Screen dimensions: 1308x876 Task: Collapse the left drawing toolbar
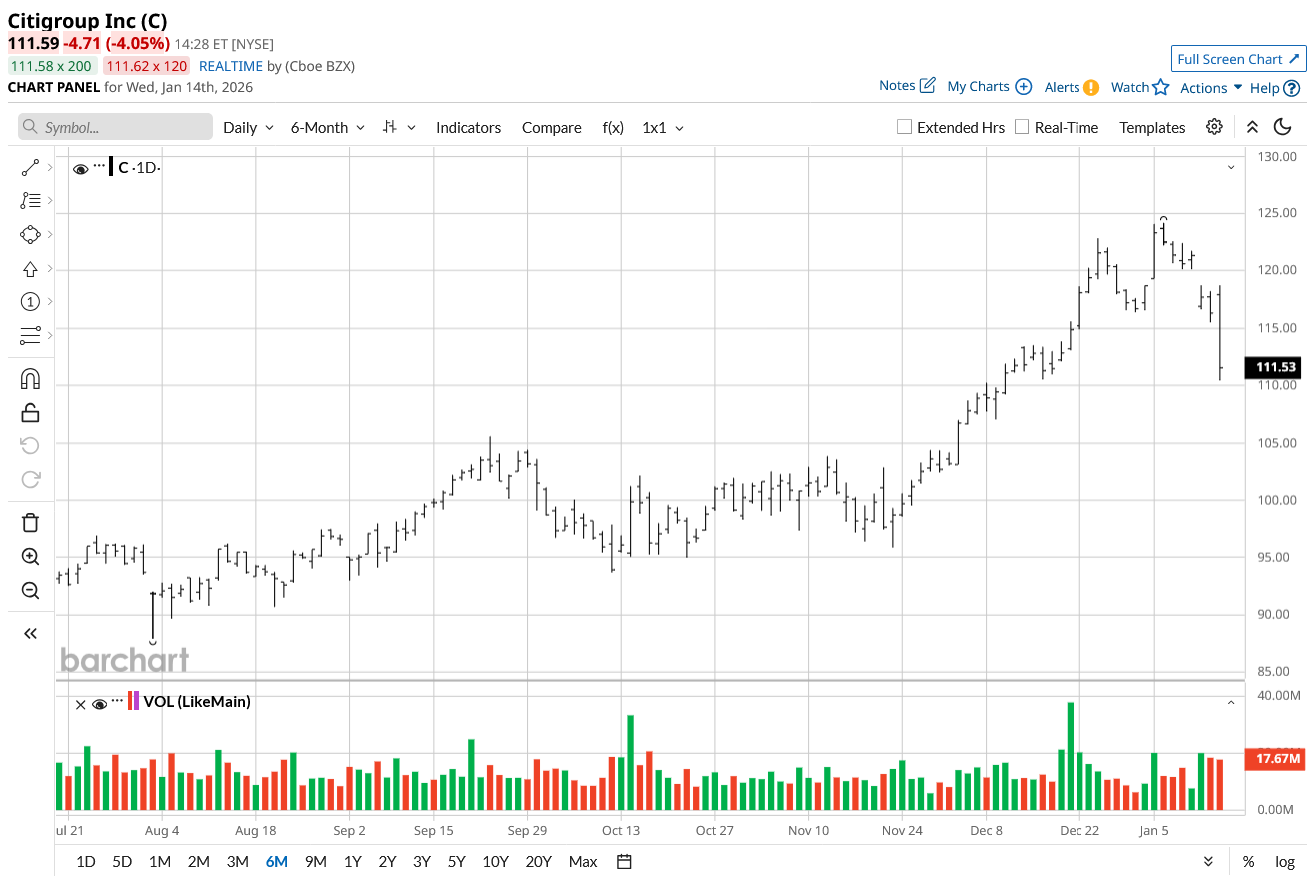coord(30,633)
